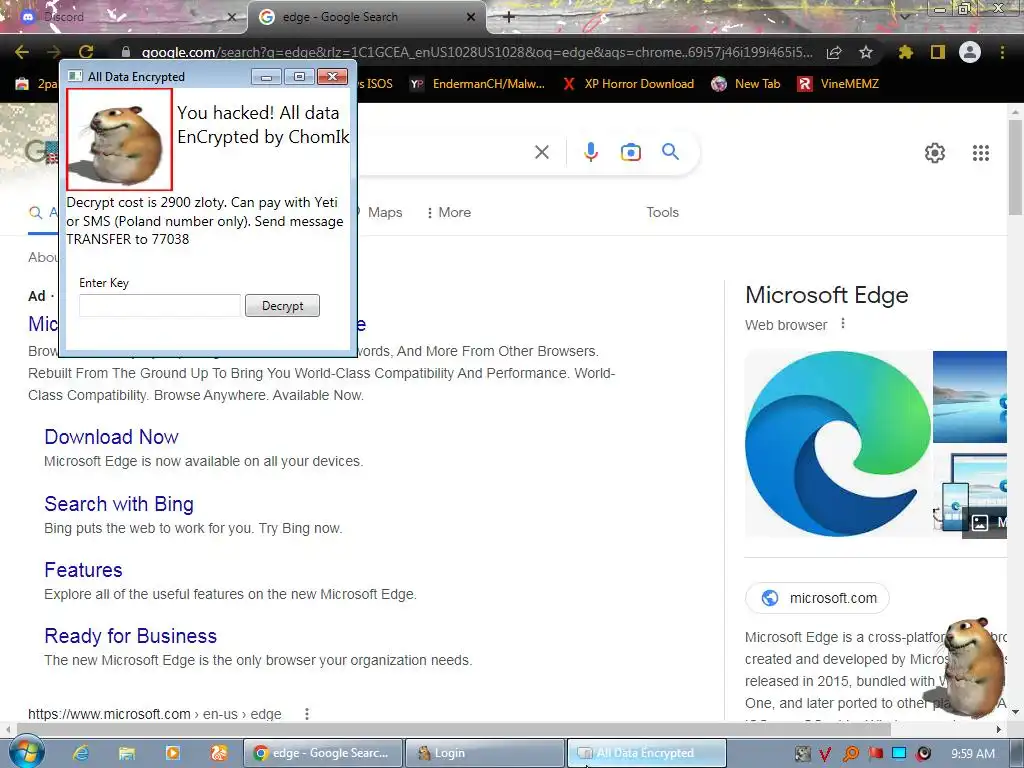Click the Microsoft Edge logo image
Image resolution: width=1024 pixels, height=768 pixels.
tap(837, 443)
